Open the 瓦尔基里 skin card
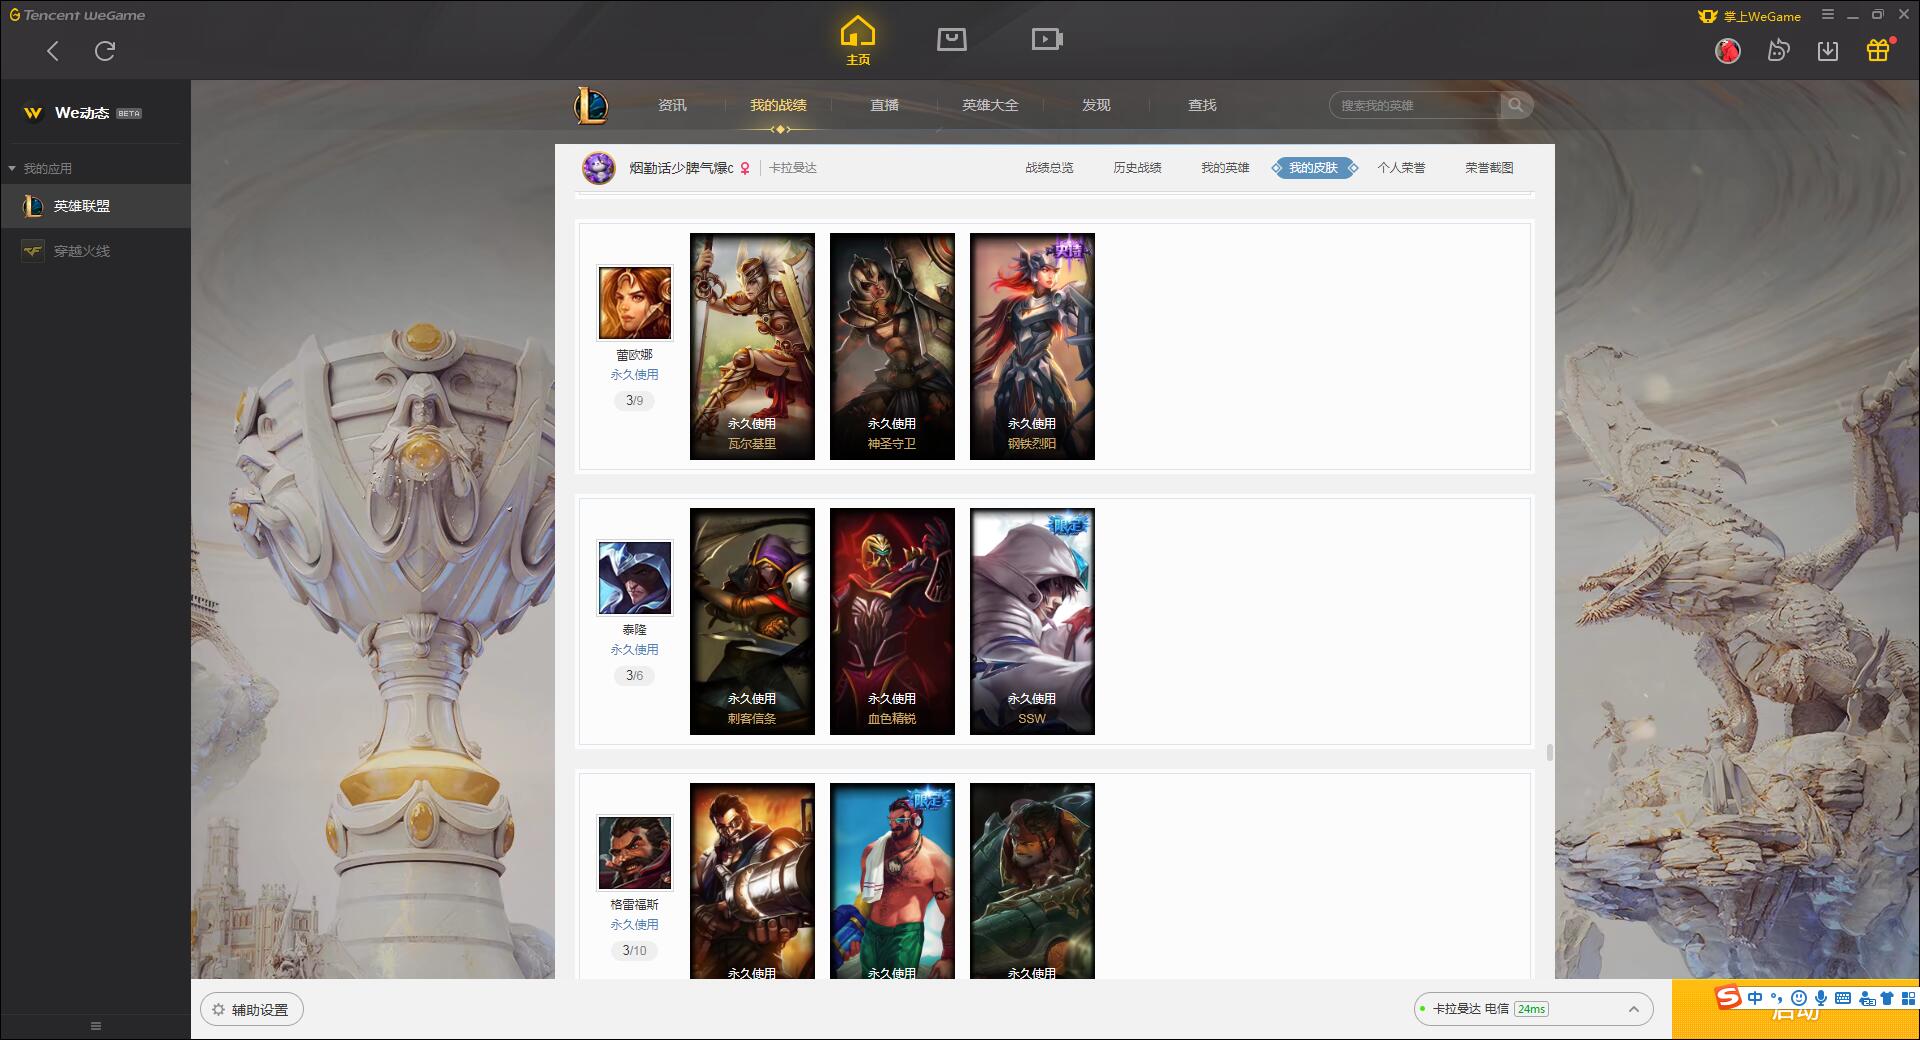This screenshot has width=1920, height=1040. click(752, 346)
